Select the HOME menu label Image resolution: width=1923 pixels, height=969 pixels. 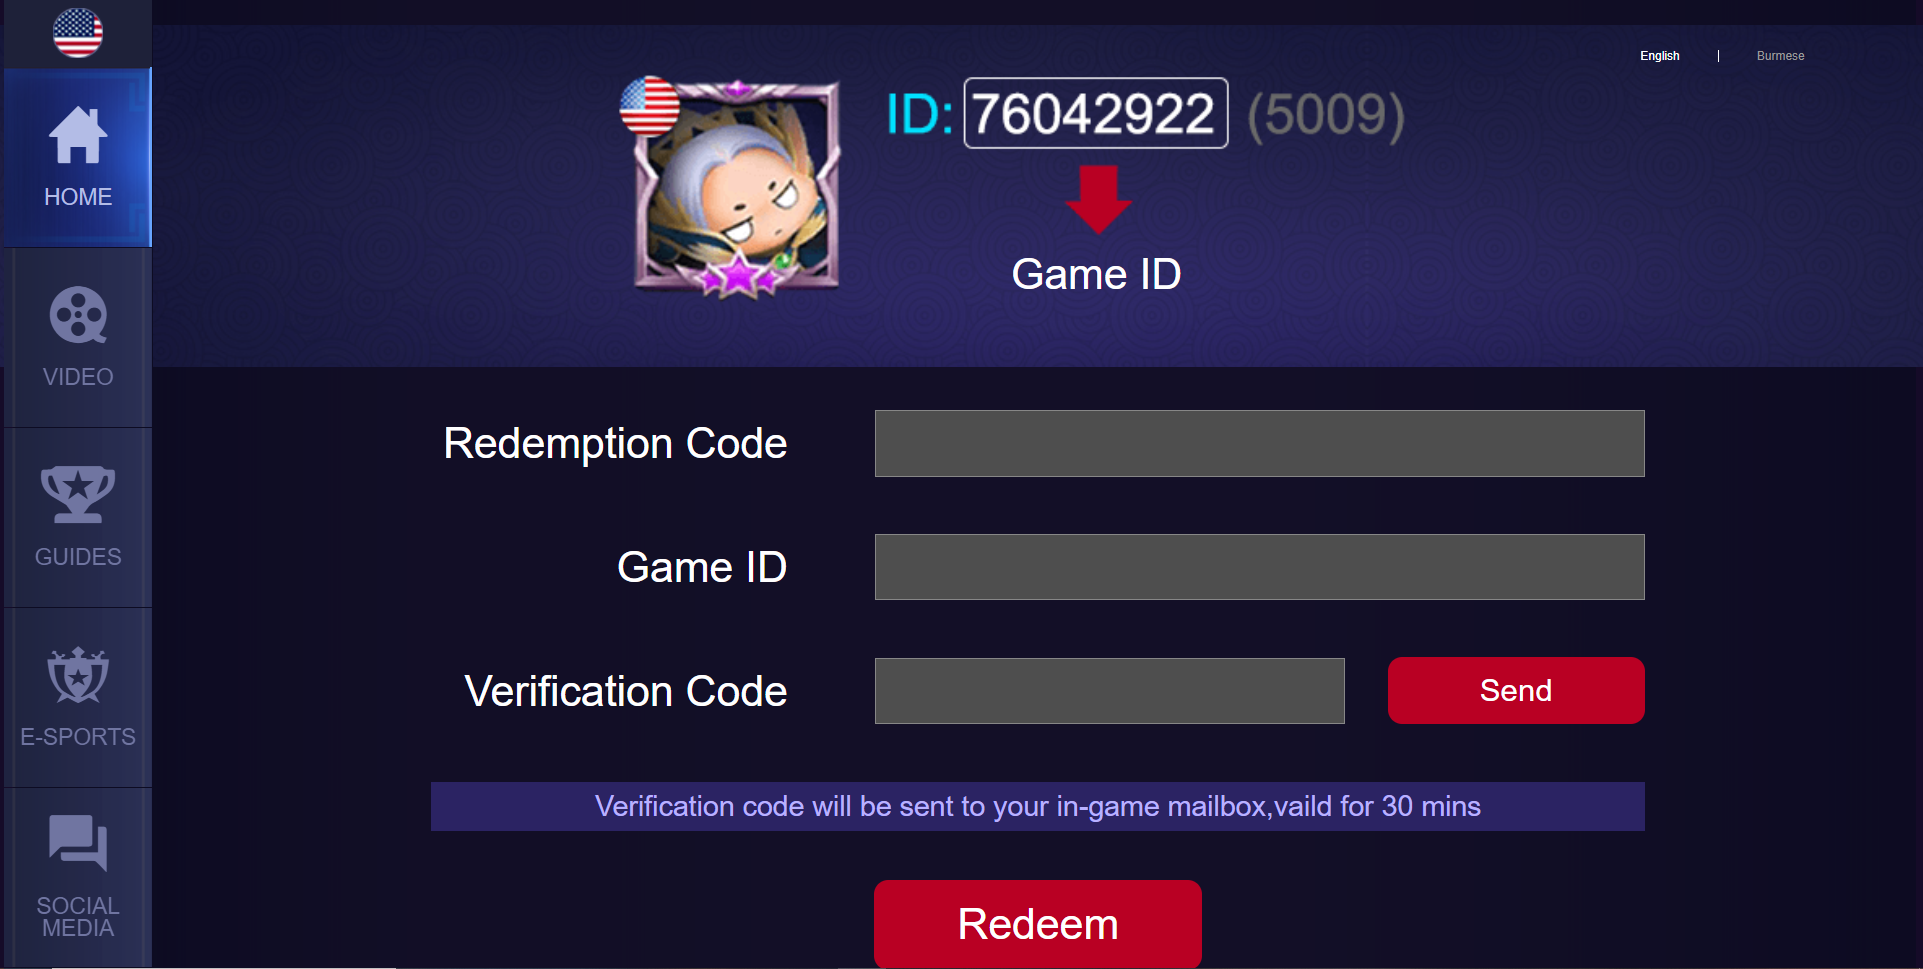tap(78, 197)
